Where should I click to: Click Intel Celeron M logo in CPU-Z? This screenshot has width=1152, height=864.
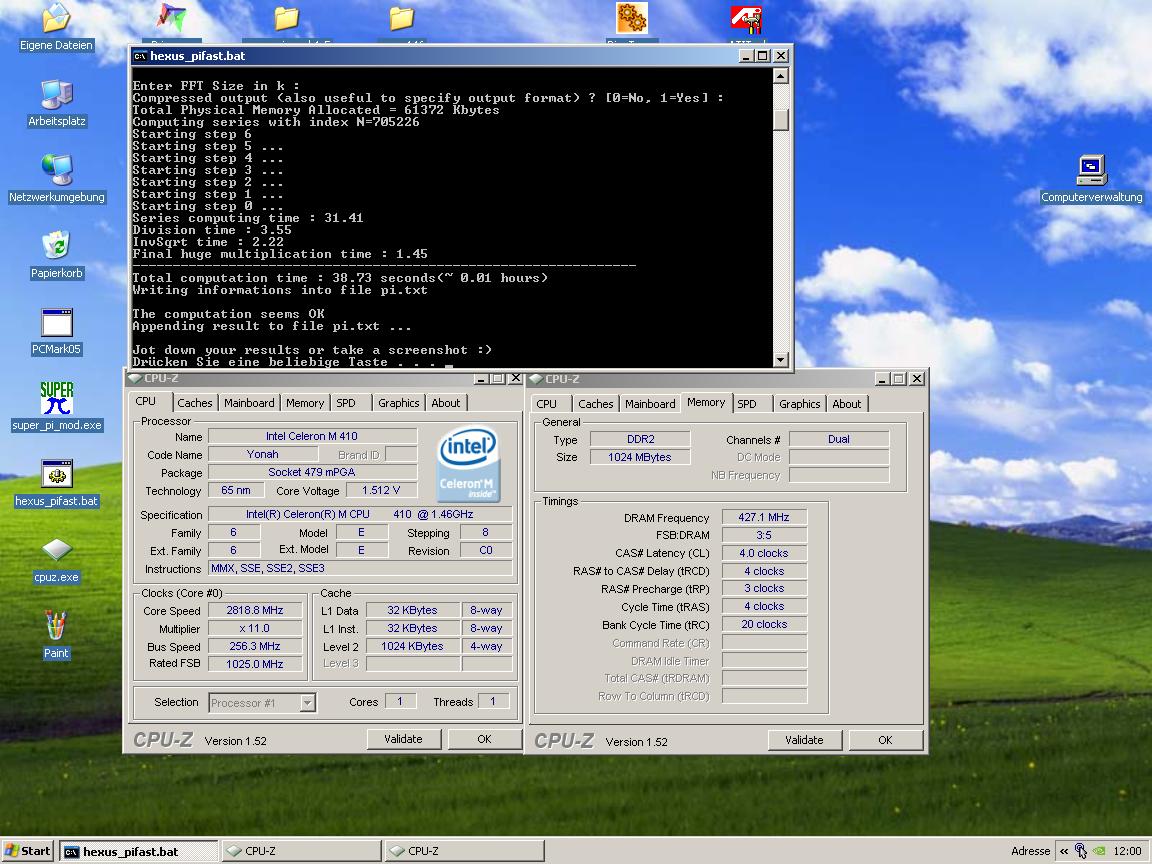pos(468,463)
